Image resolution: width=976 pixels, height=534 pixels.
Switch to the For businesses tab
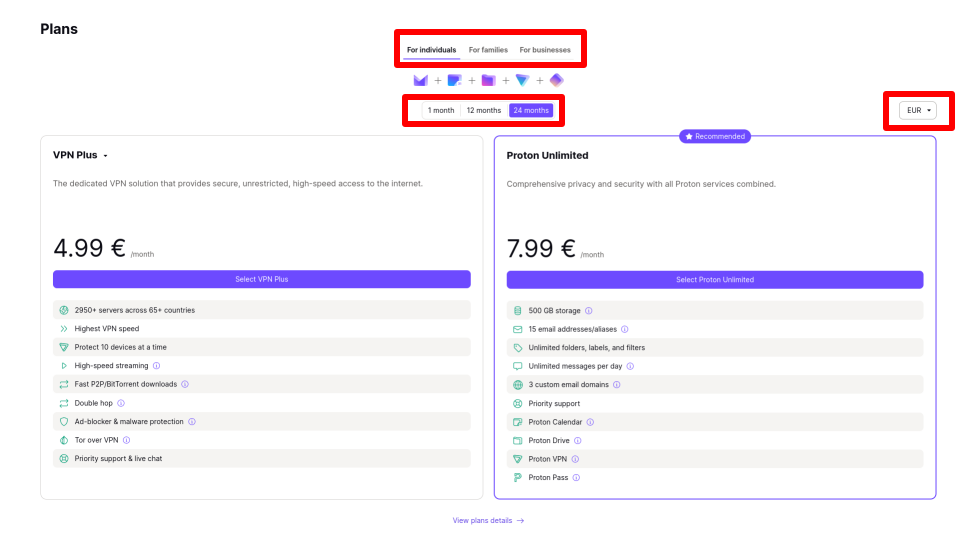tap(545, 50)
